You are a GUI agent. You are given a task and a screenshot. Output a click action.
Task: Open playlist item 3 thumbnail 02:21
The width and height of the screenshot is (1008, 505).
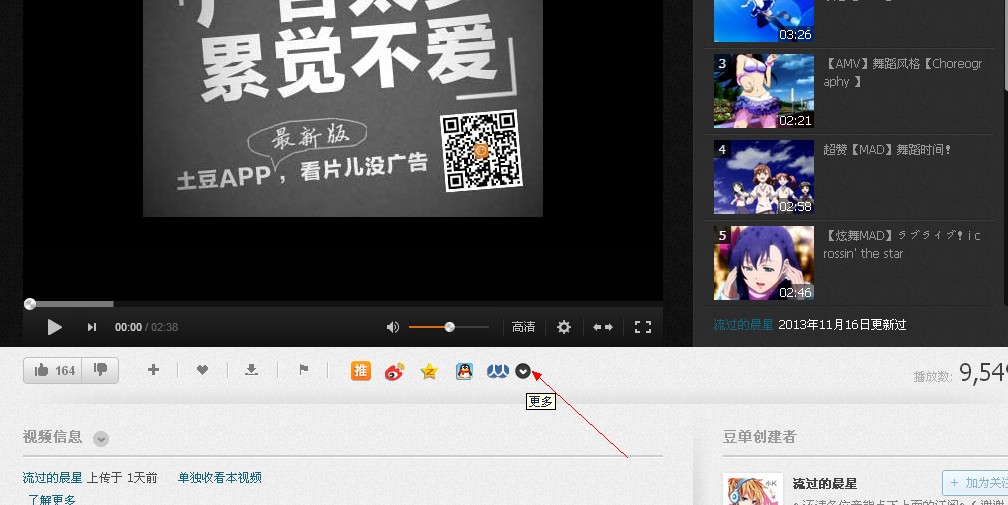click(764, 91)
